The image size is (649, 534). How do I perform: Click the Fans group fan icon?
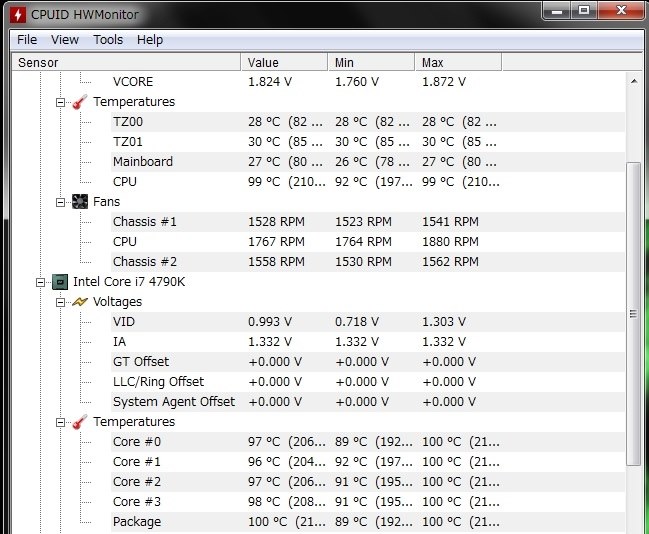80,202
